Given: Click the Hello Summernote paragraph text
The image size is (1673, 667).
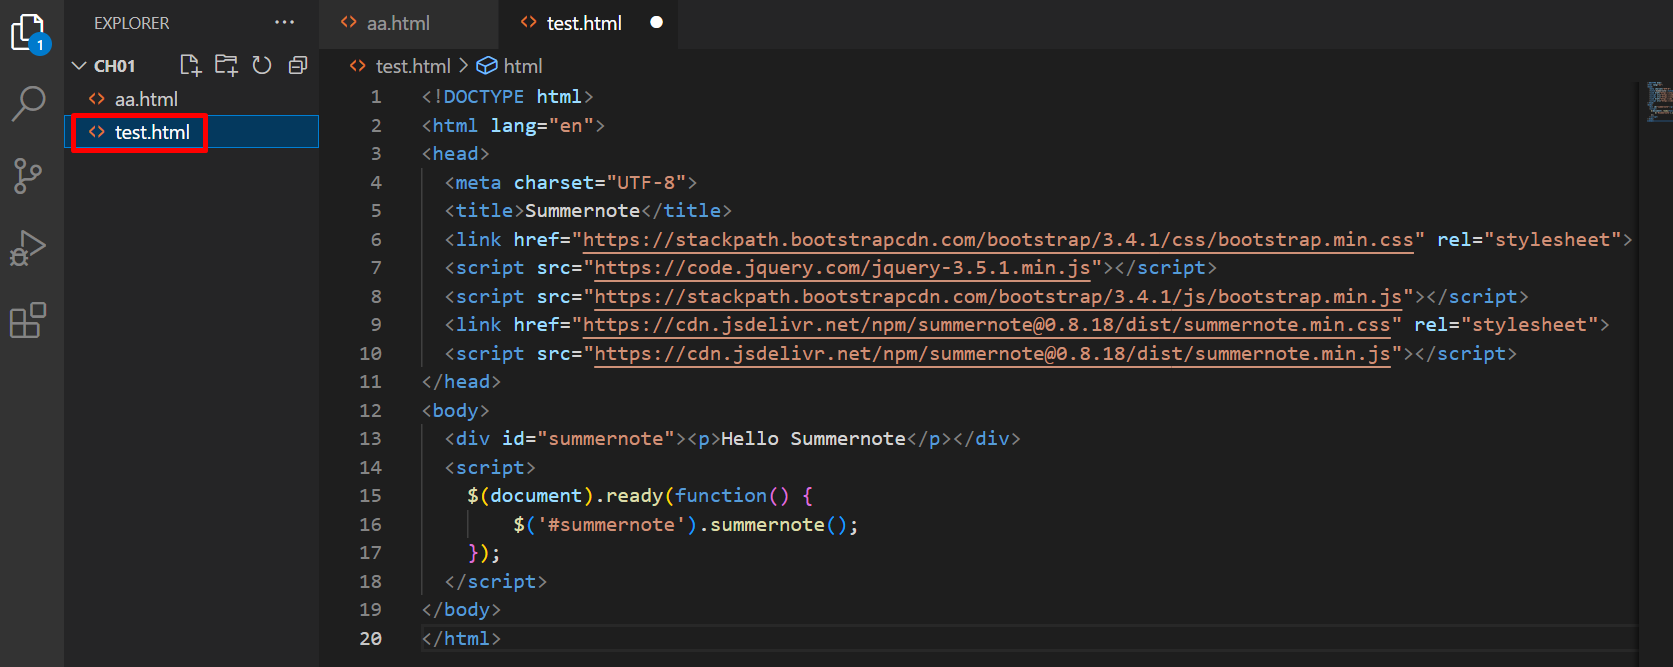Looking at the screenshot, I should point(813,439).
